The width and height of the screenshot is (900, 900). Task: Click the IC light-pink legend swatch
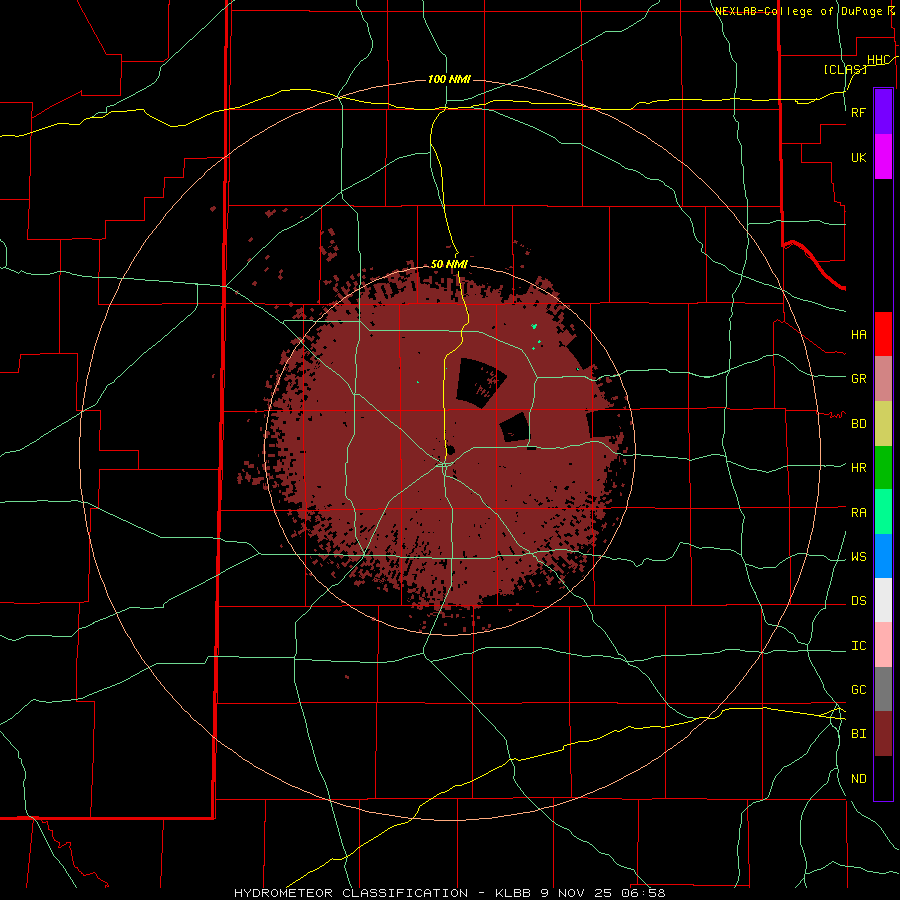tap(883, 645)
